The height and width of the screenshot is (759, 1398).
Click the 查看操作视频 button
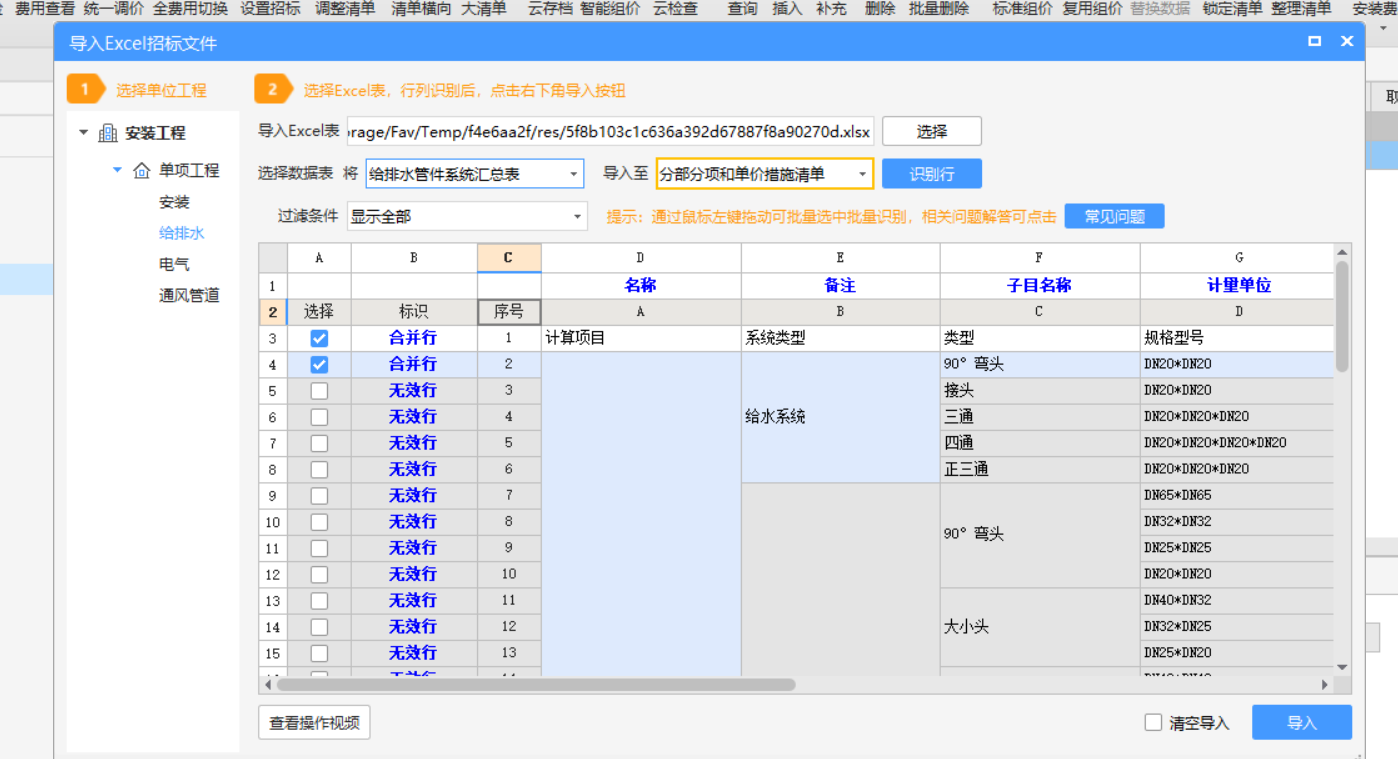click(x=314, y=722)
